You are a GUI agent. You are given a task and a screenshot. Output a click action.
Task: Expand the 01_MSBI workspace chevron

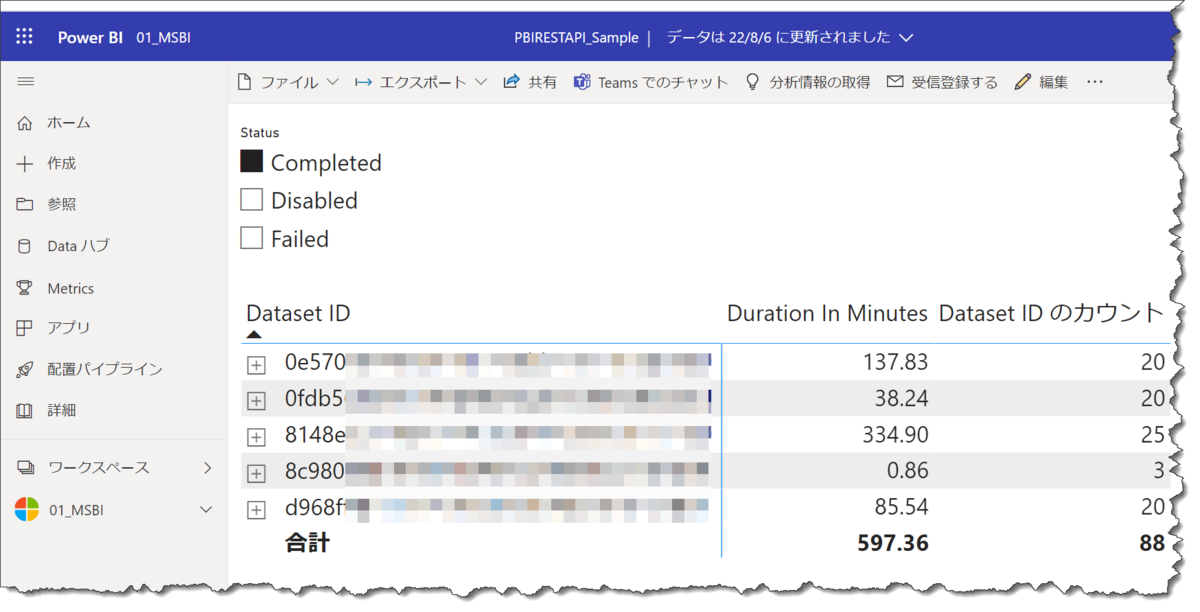pos(206,510)
